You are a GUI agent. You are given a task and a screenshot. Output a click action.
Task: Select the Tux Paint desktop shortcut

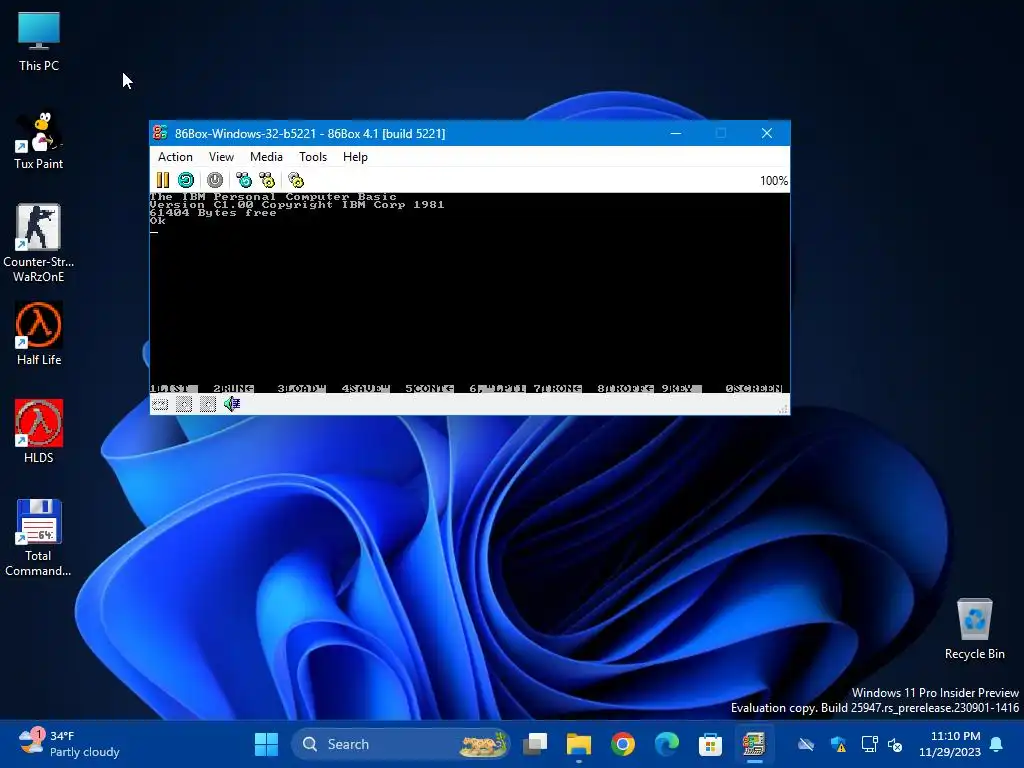(x=39, y=140)
